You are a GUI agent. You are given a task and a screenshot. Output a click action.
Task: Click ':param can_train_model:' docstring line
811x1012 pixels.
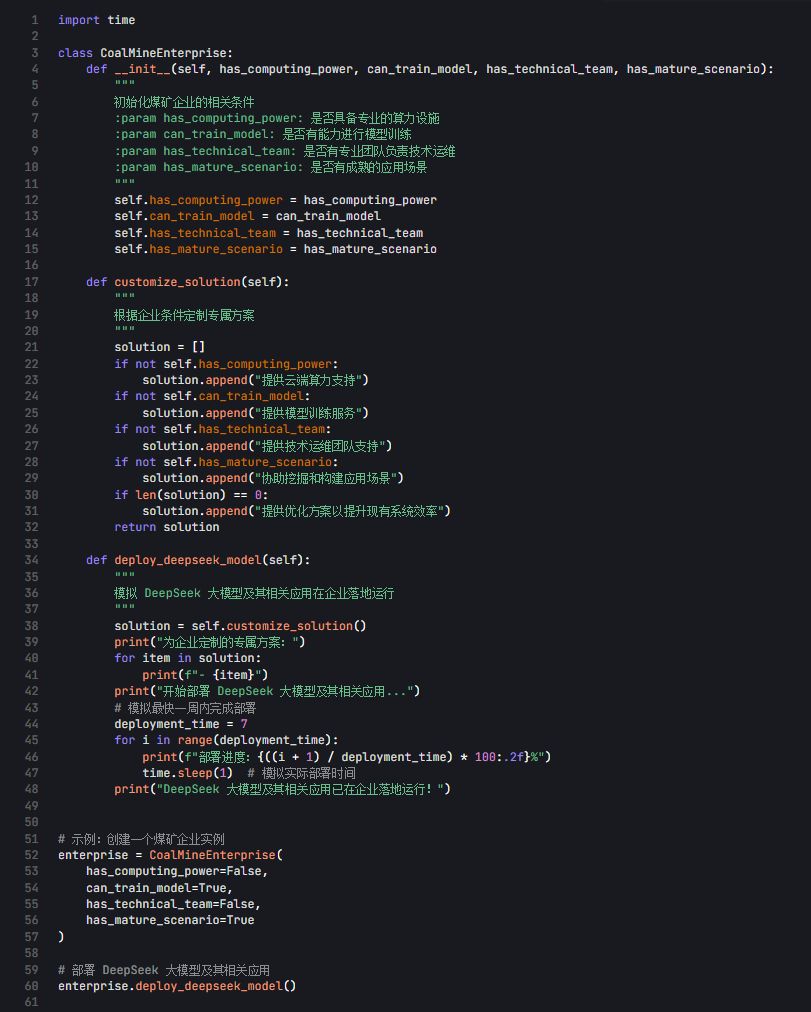263,134
